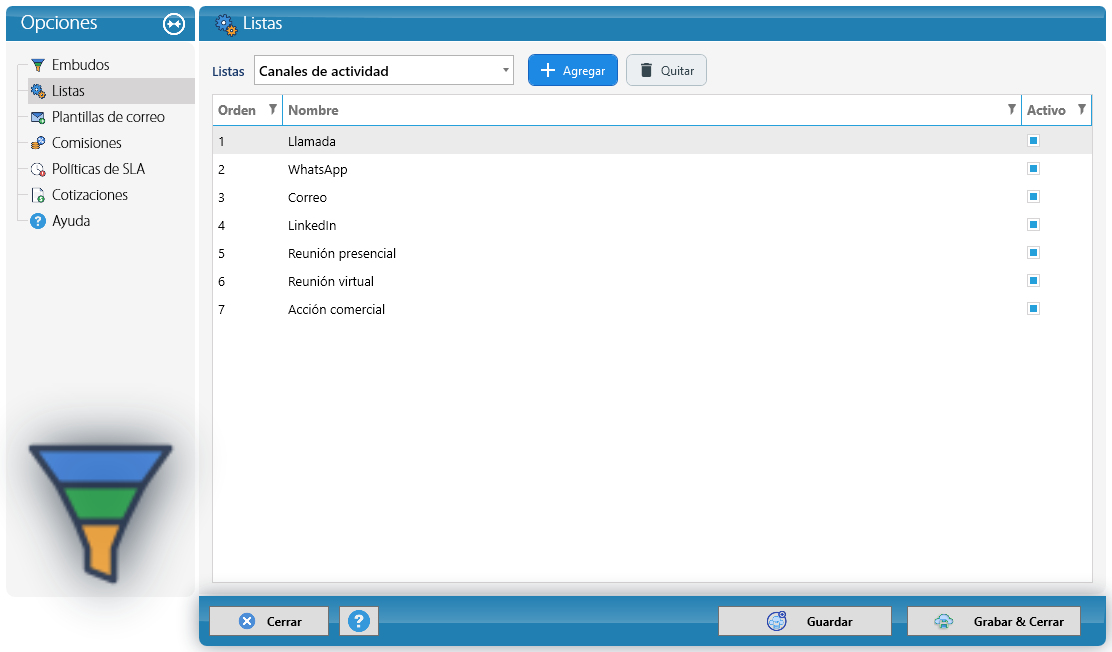1112x652 pixels.
Task: Select the Correo row name
Action: click(x=307, y=197)
